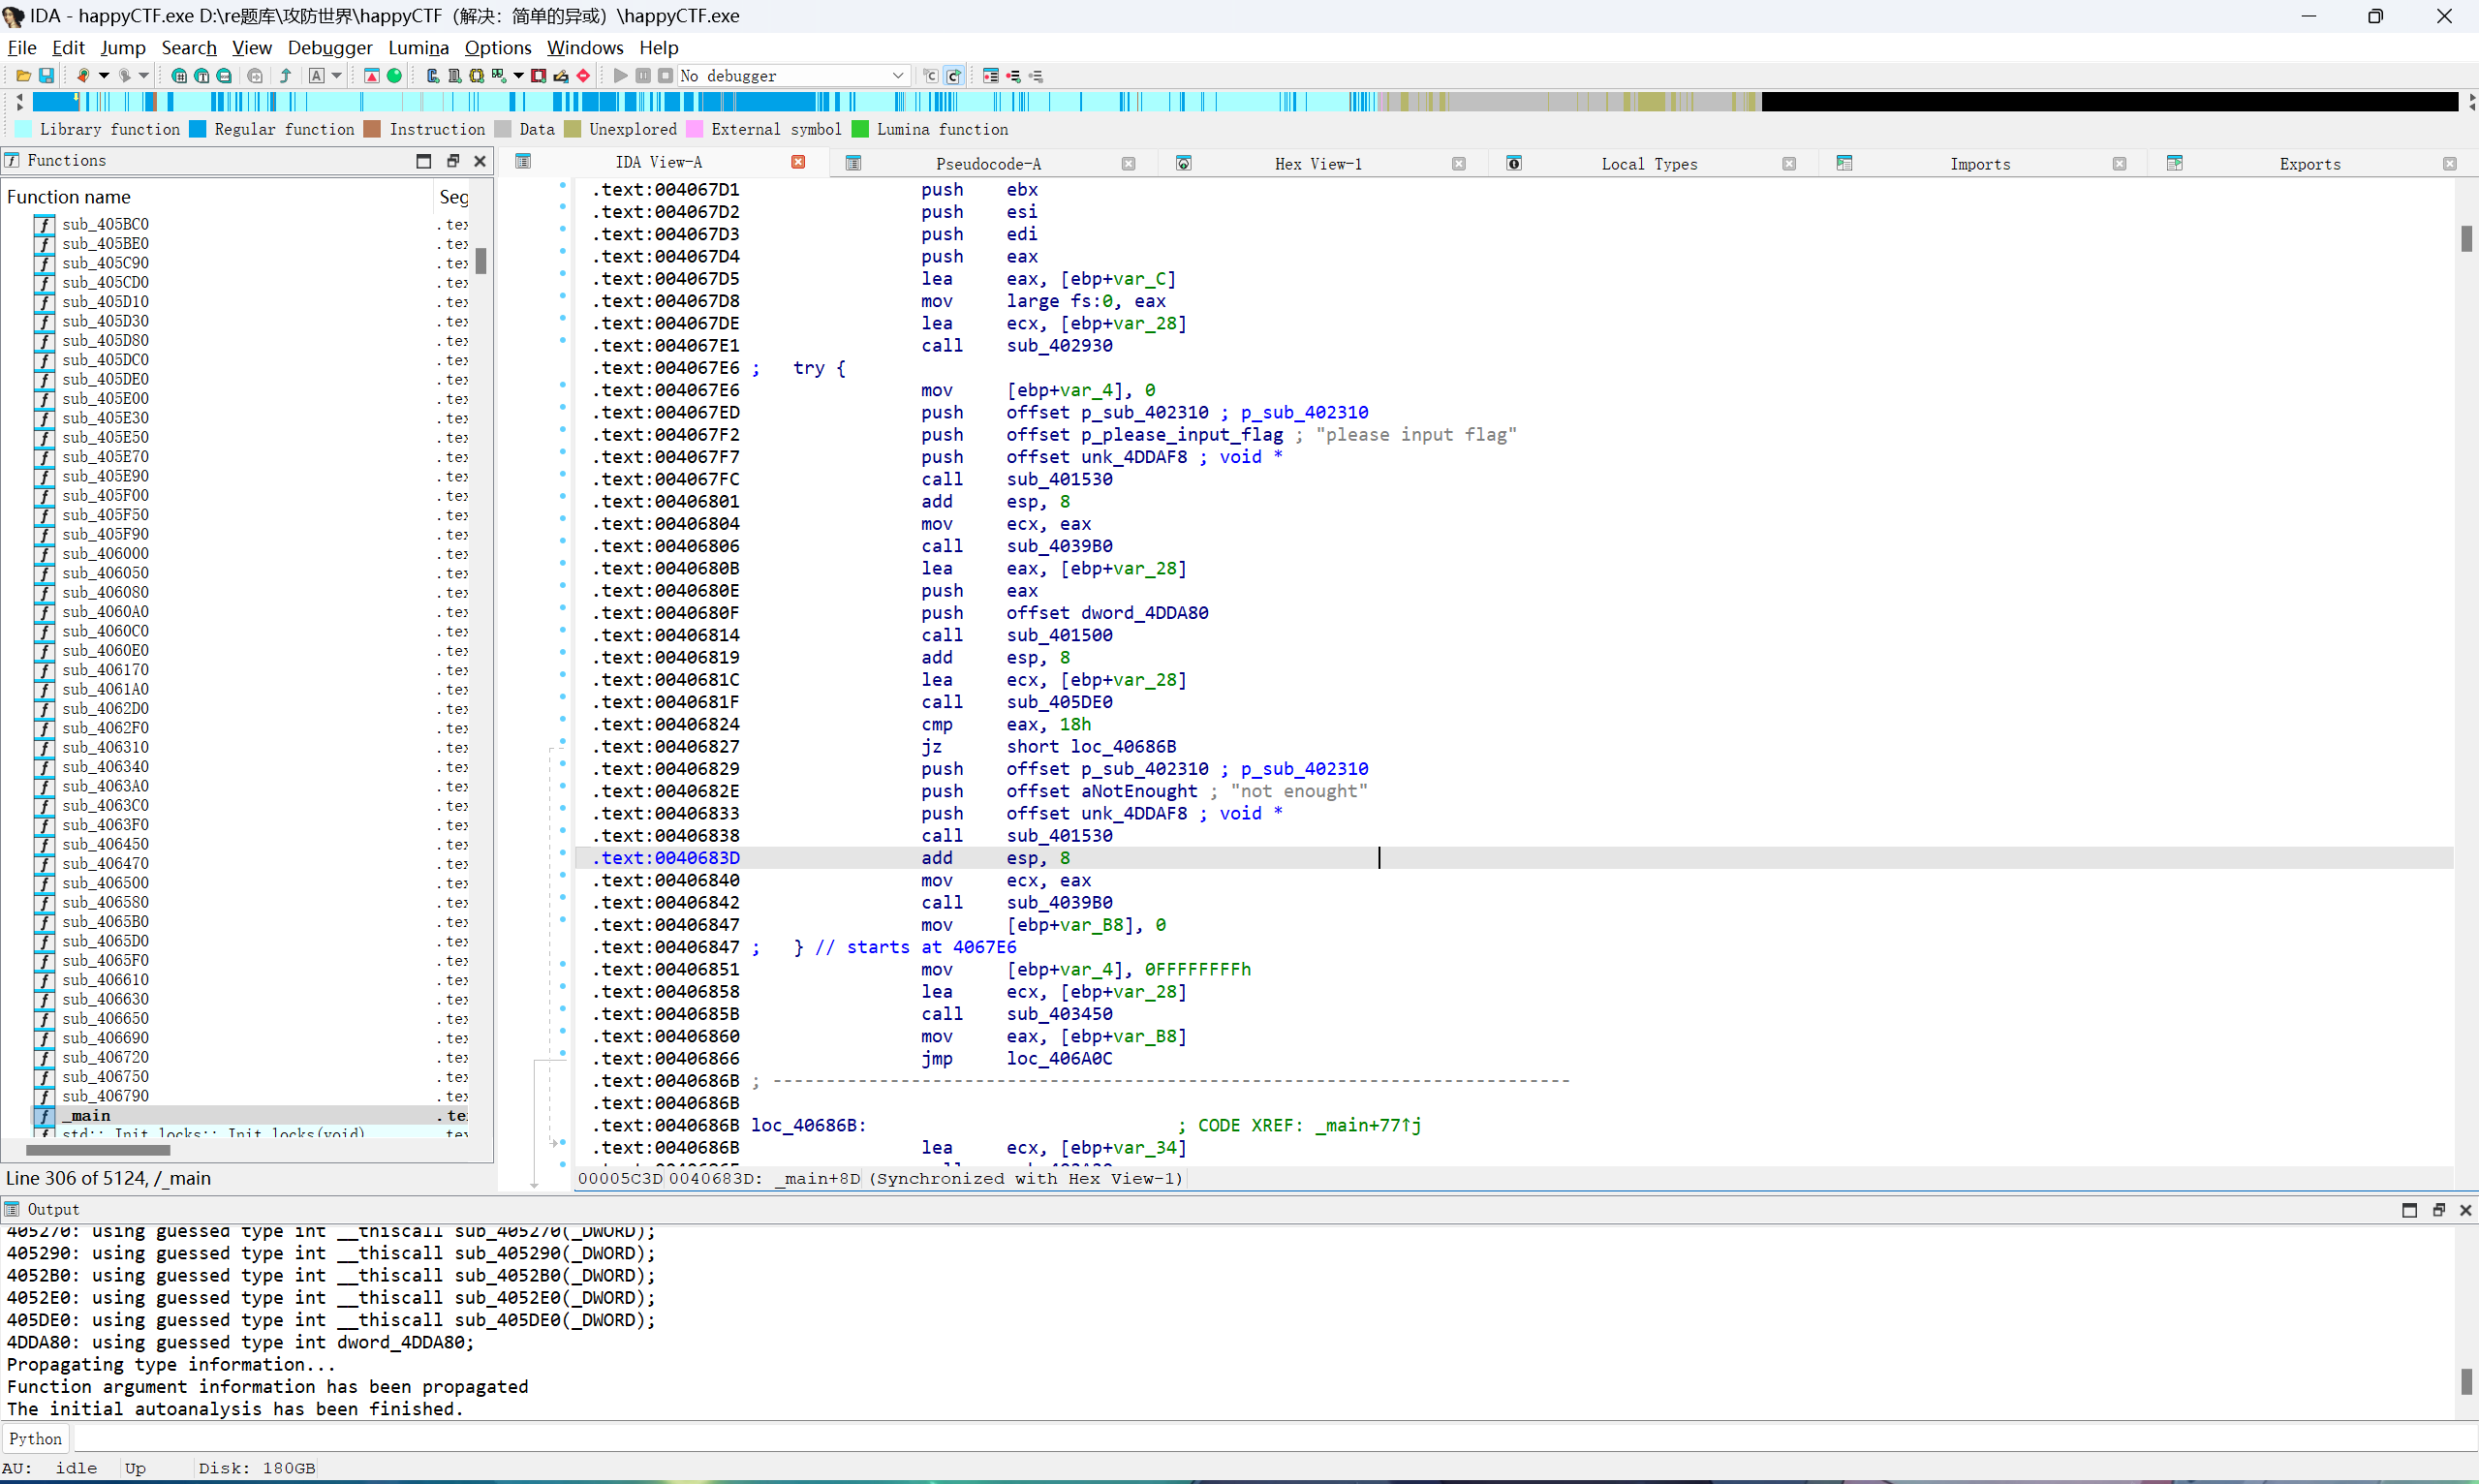Close the IDA View-A tab
This screenshot has width=2479, height=1484.
pyautogui.click(x=798, y=162)
